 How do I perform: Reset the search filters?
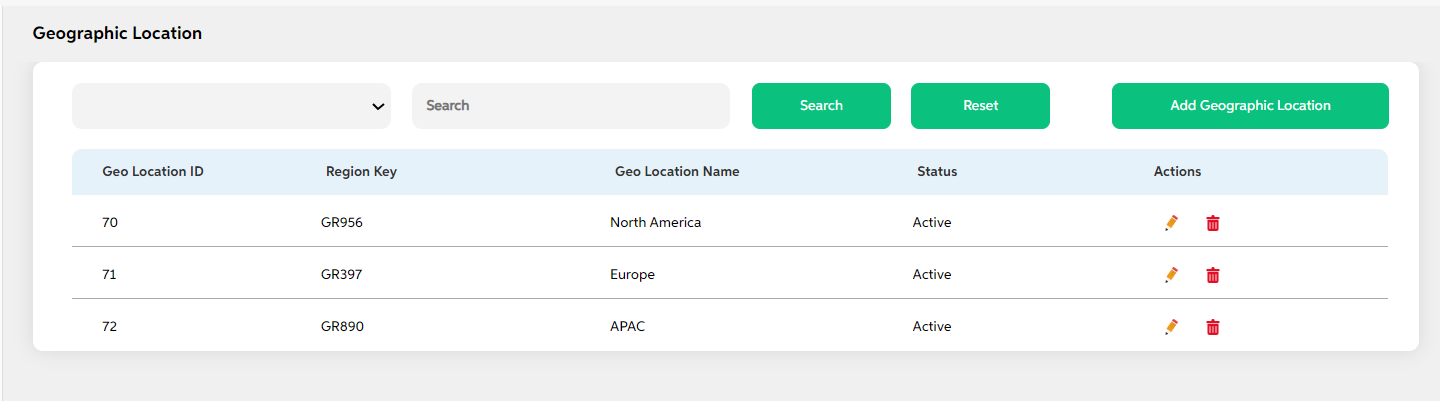click(x=980, y=106)
